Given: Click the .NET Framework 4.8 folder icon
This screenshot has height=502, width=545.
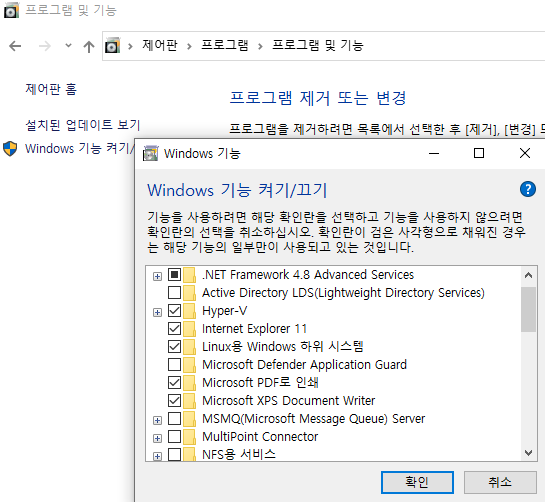Looking at the screenshot, I should point(189,275).
